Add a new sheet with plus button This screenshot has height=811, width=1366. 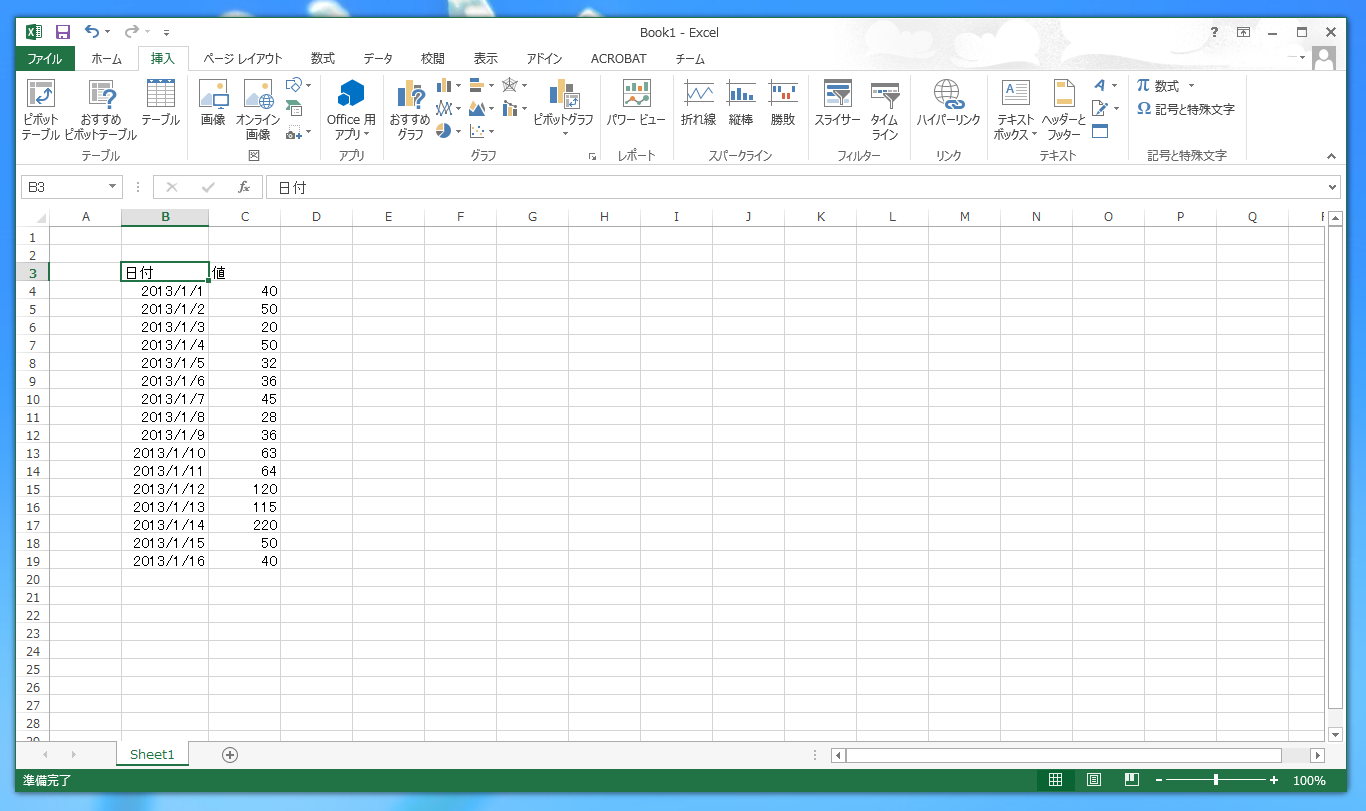(x=230, y=755)
